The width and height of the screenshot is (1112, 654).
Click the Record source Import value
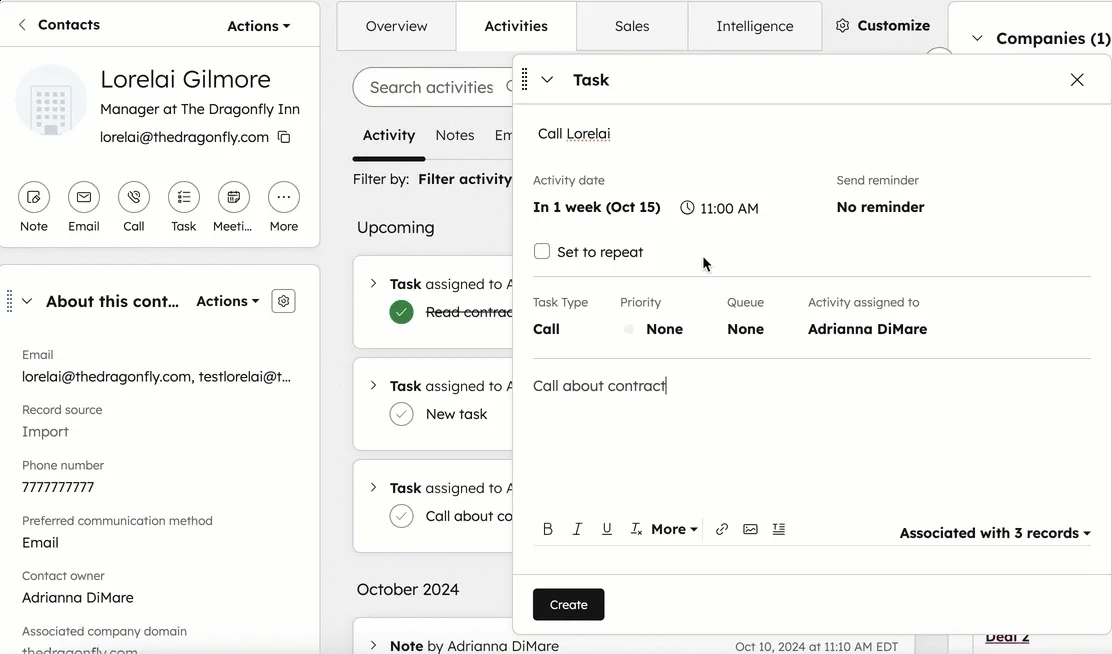45,432
